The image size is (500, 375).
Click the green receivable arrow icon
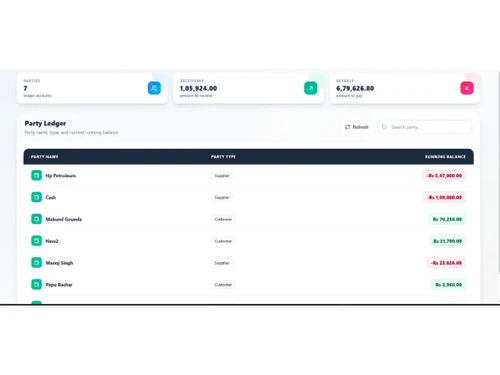(x=310, y=88)
